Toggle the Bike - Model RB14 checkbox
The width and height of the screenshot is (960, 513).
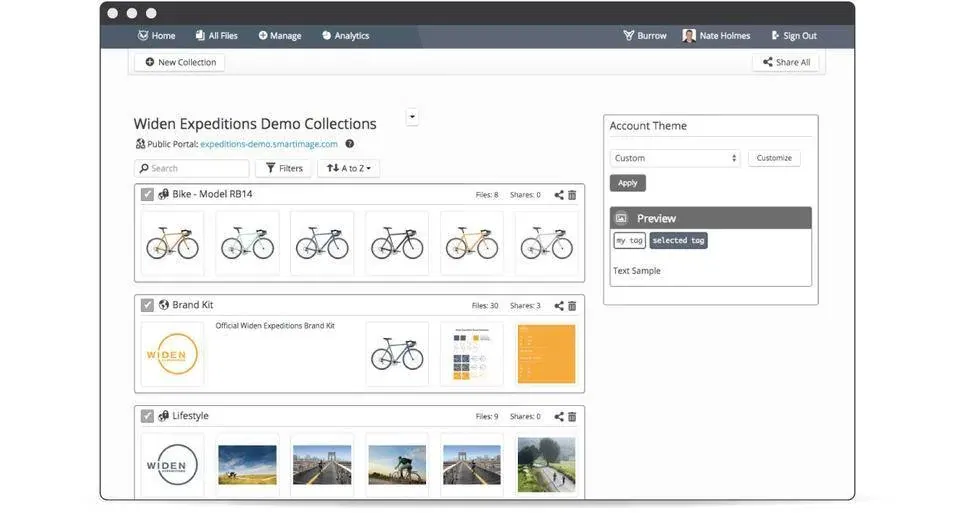[x=147, y=195]
